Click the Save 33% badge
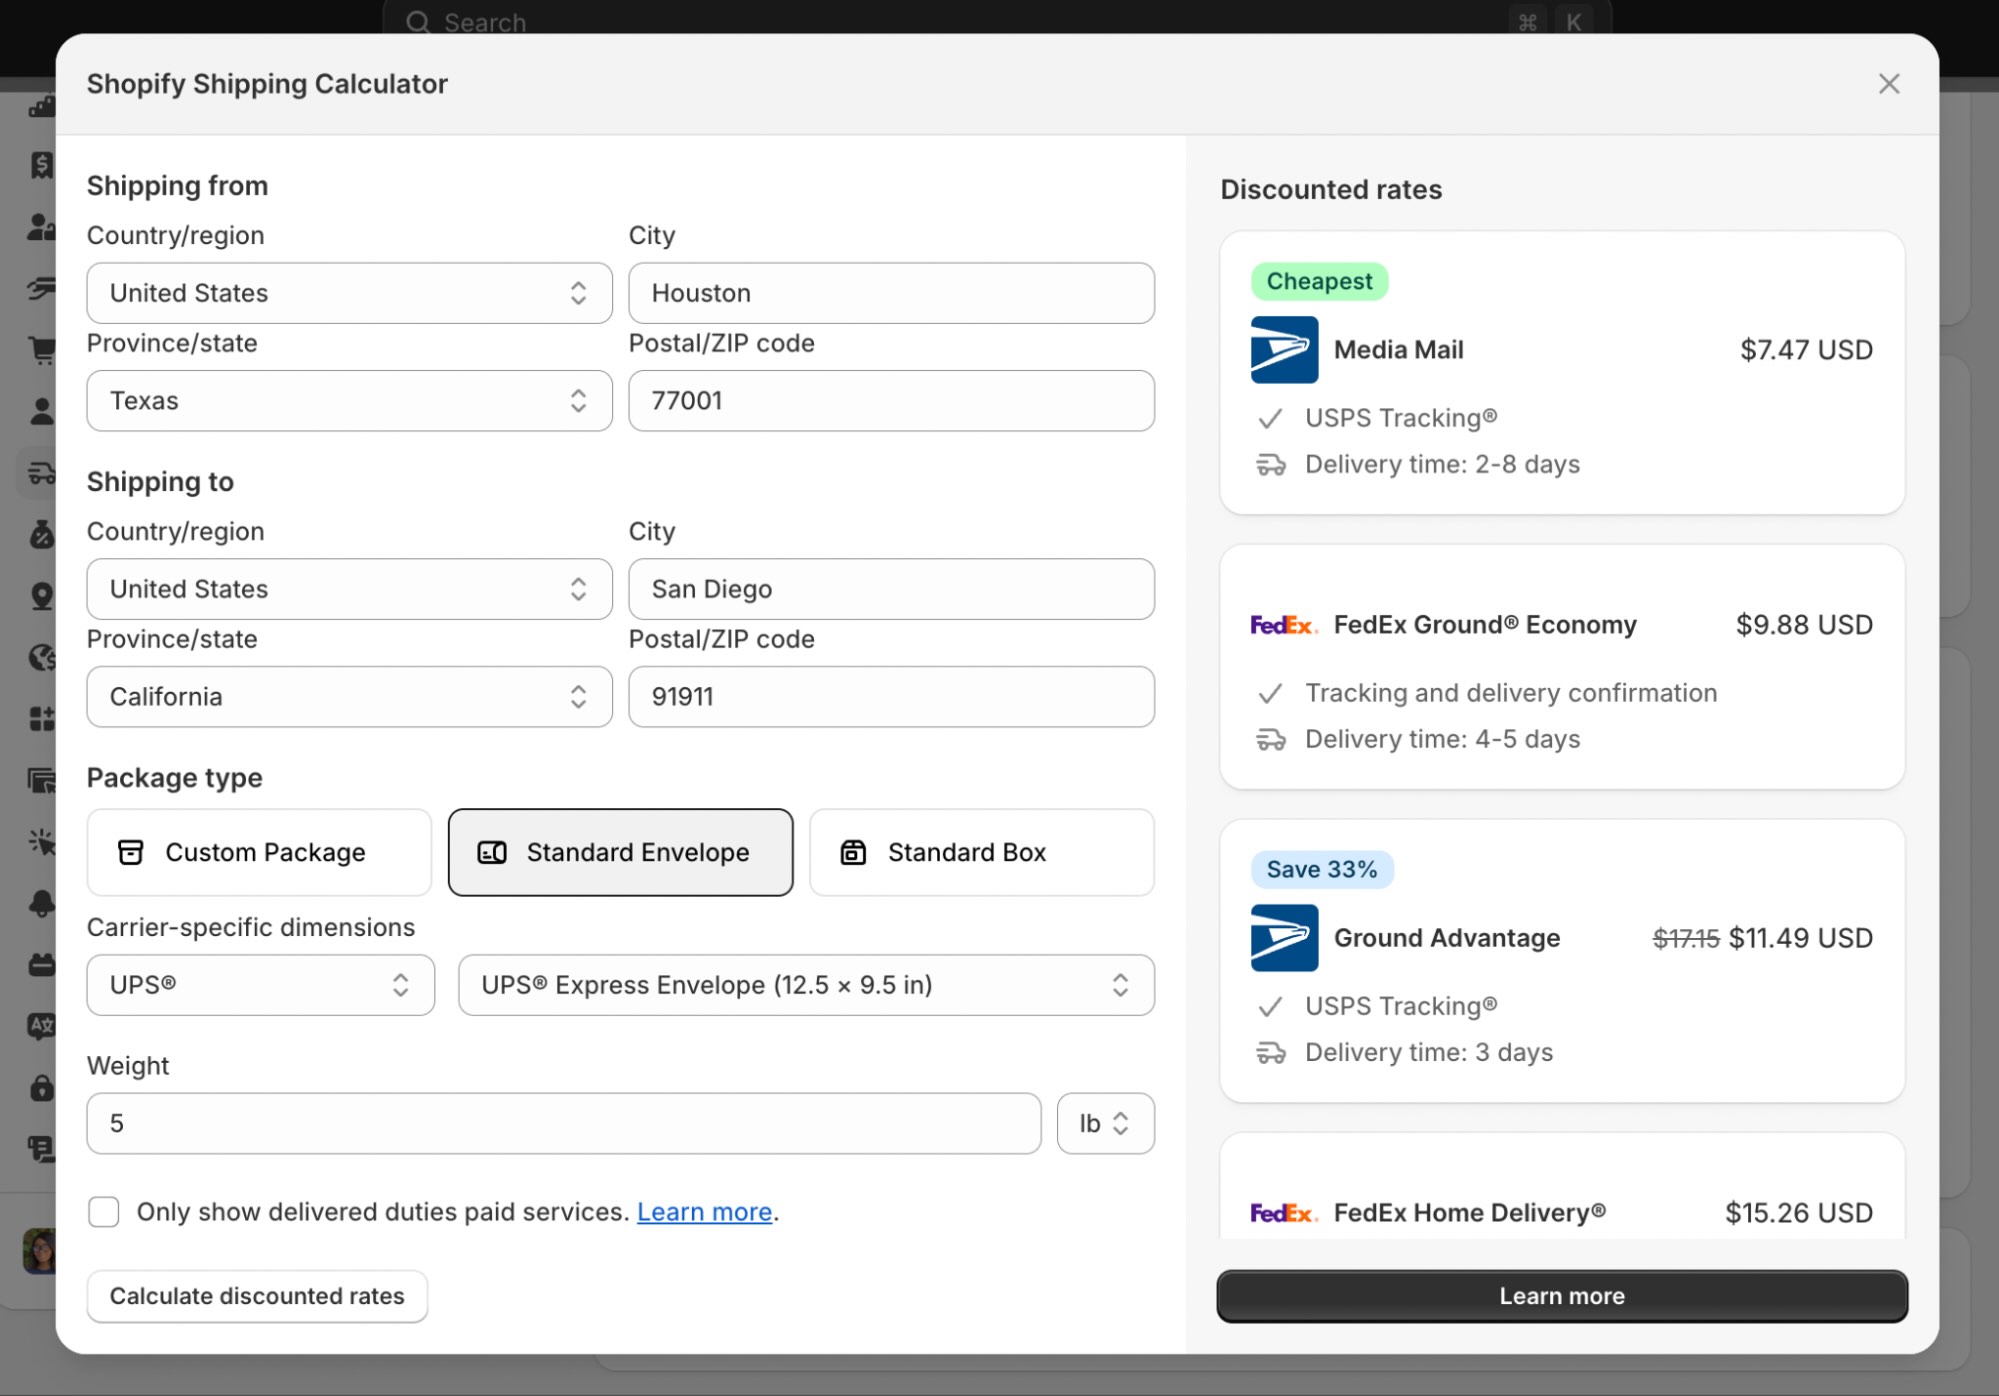Screen dimensions: 1999x1396 [1322, 870]
